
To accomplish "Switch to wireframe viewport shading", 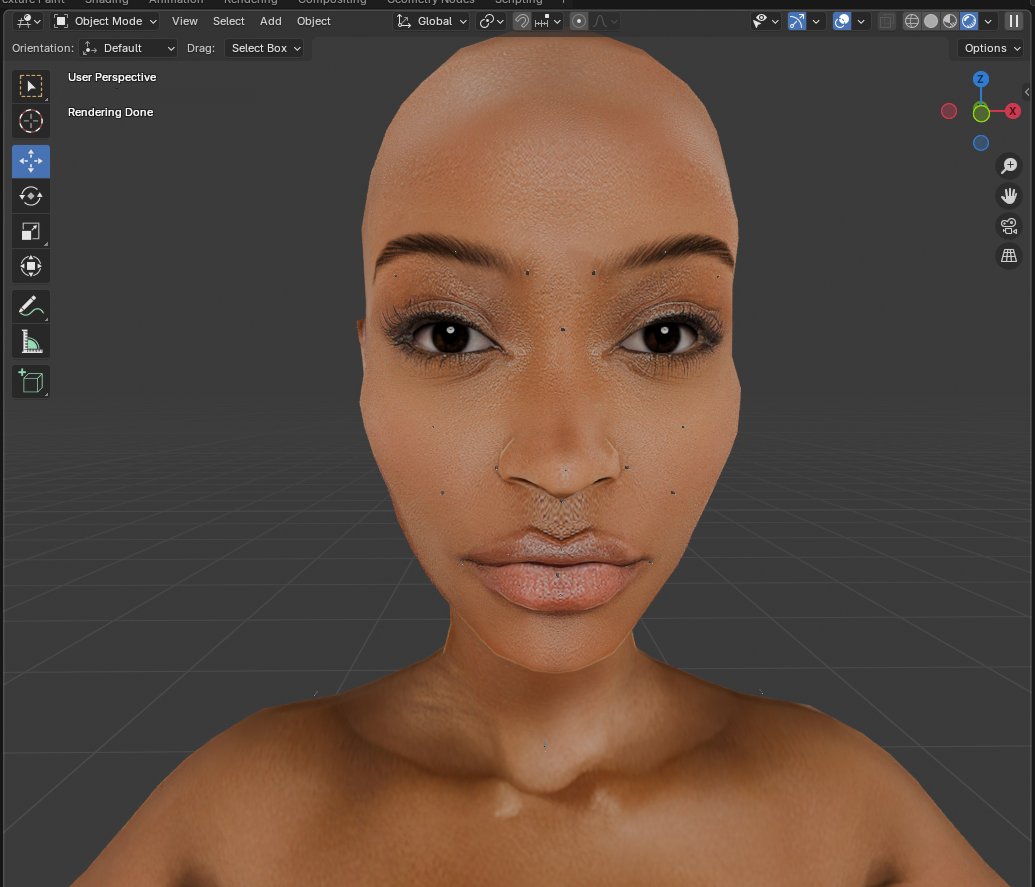I will point(912,21).
